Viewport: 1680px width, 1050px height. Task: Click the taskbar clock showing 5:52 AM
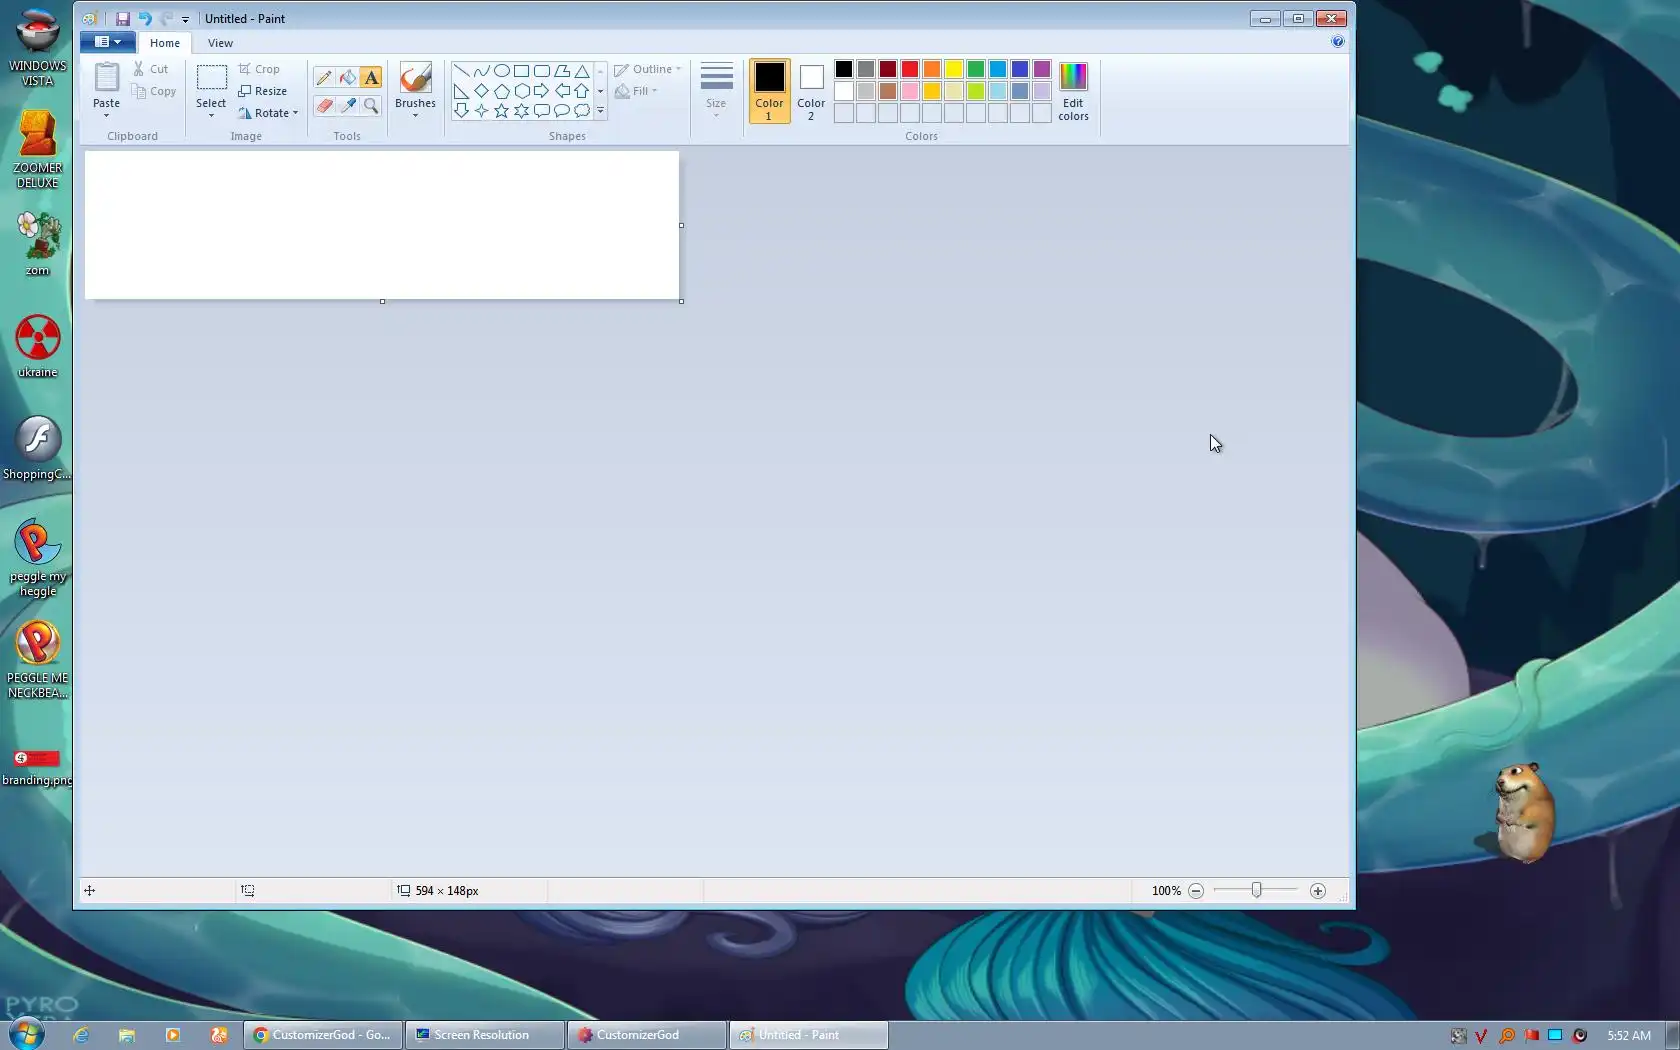click(1629, 1036)
